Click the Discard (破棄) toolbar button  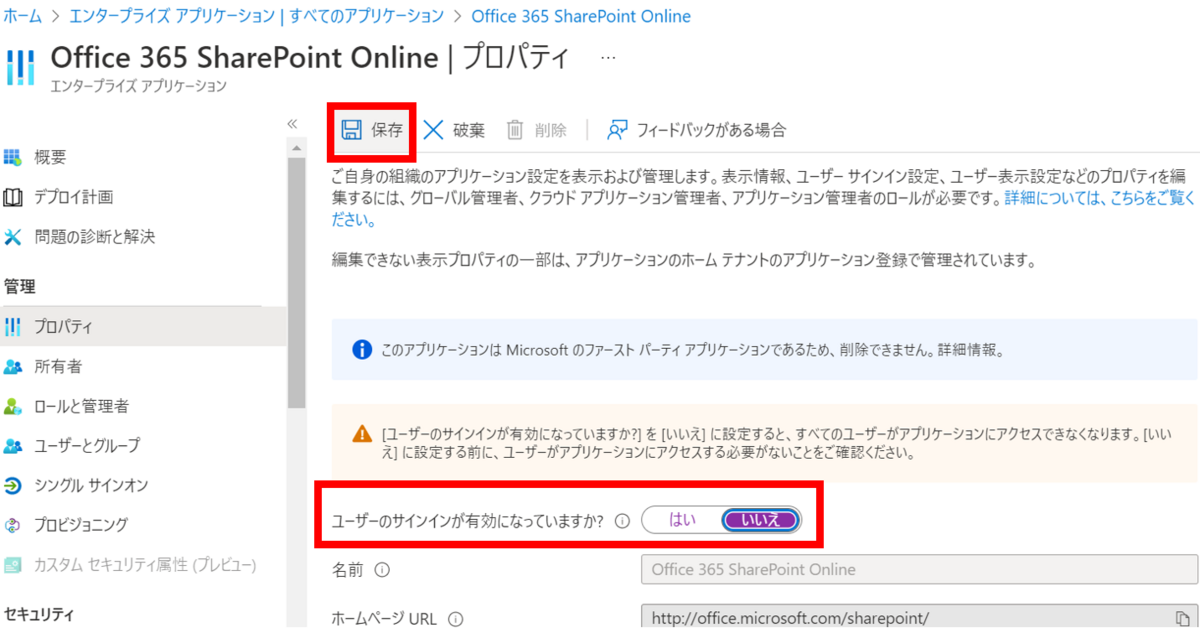click(x=454, y=130)
